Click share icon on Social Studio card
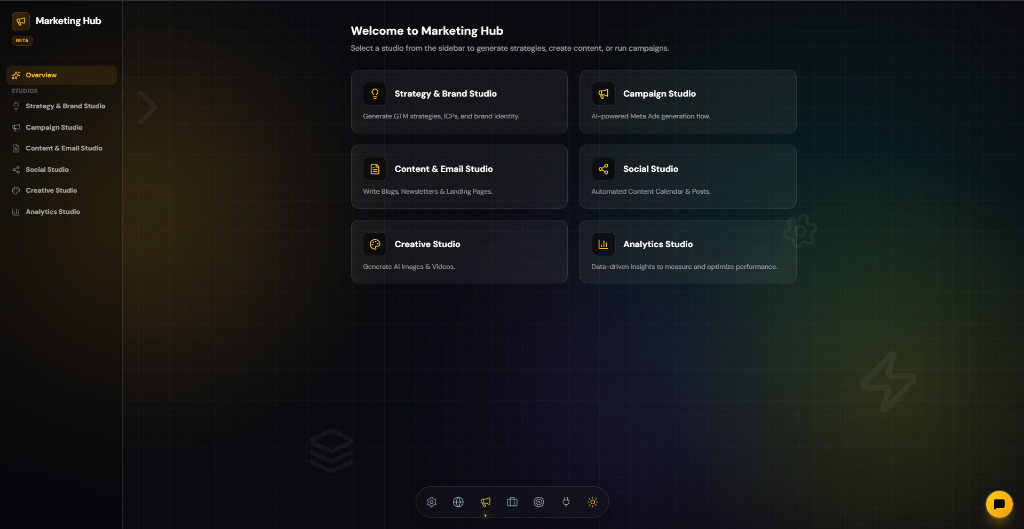The width and height of the screenshot is (1024, 529). point(603,169)
